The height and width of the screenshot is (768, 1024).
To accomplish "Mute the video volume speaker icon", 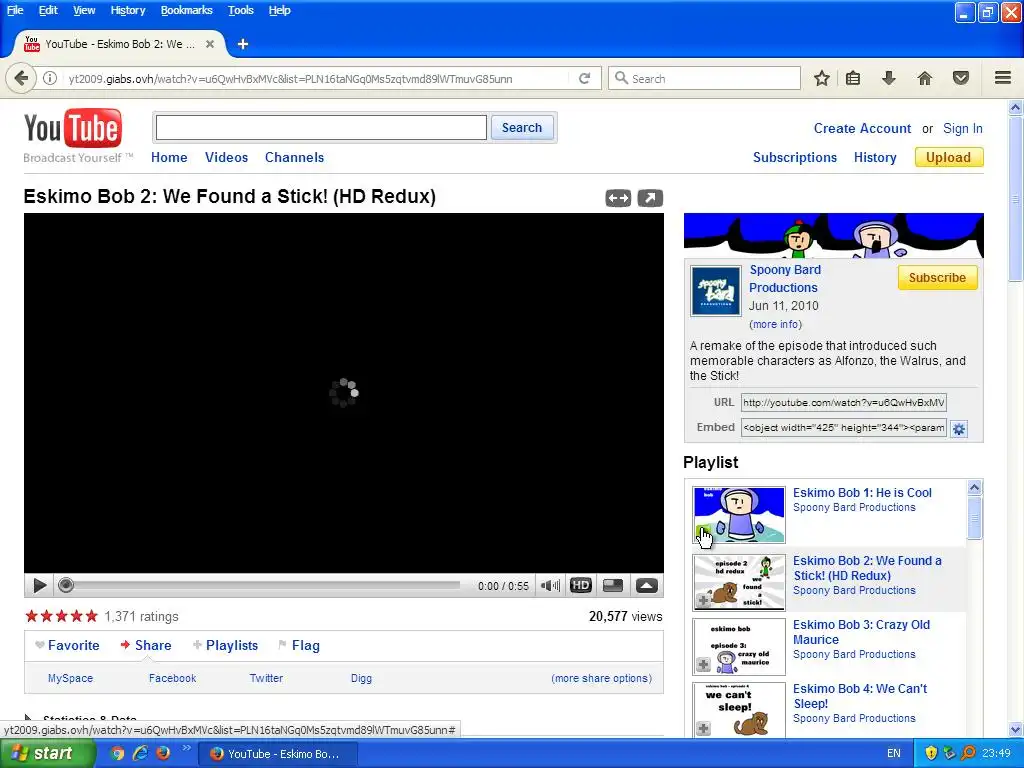I will (x=550, y=586).
